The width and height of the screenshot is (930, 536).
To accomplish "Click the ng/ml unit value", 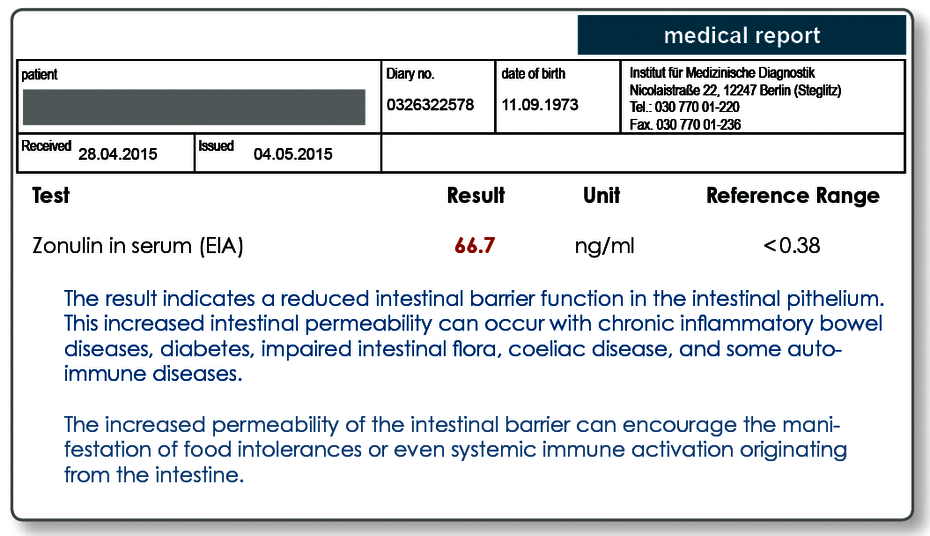I will tap(604, 246).
